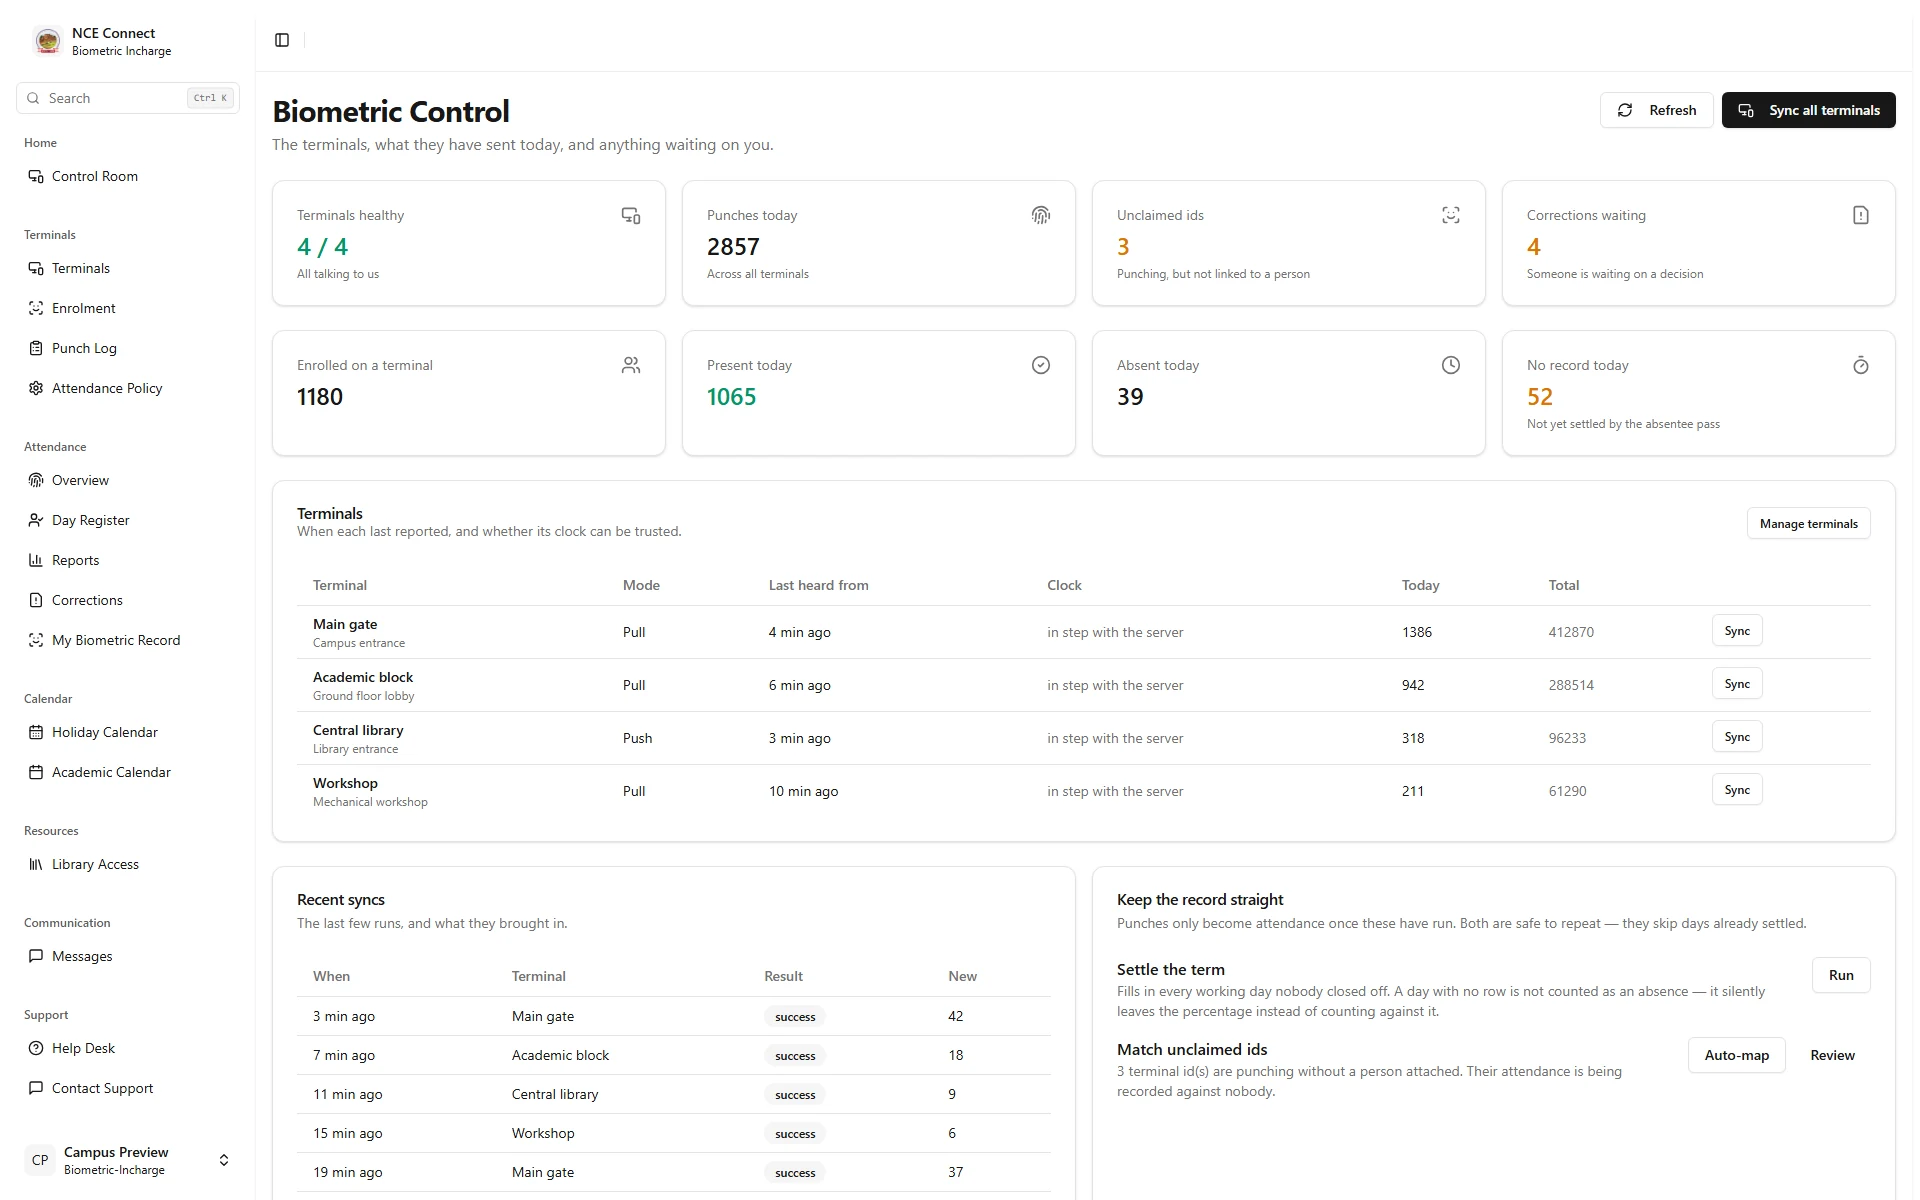The width and height of the screenshot is (1920, 1200).
Task: Click the timer icon on No record today card
Action: (1861, 365)
